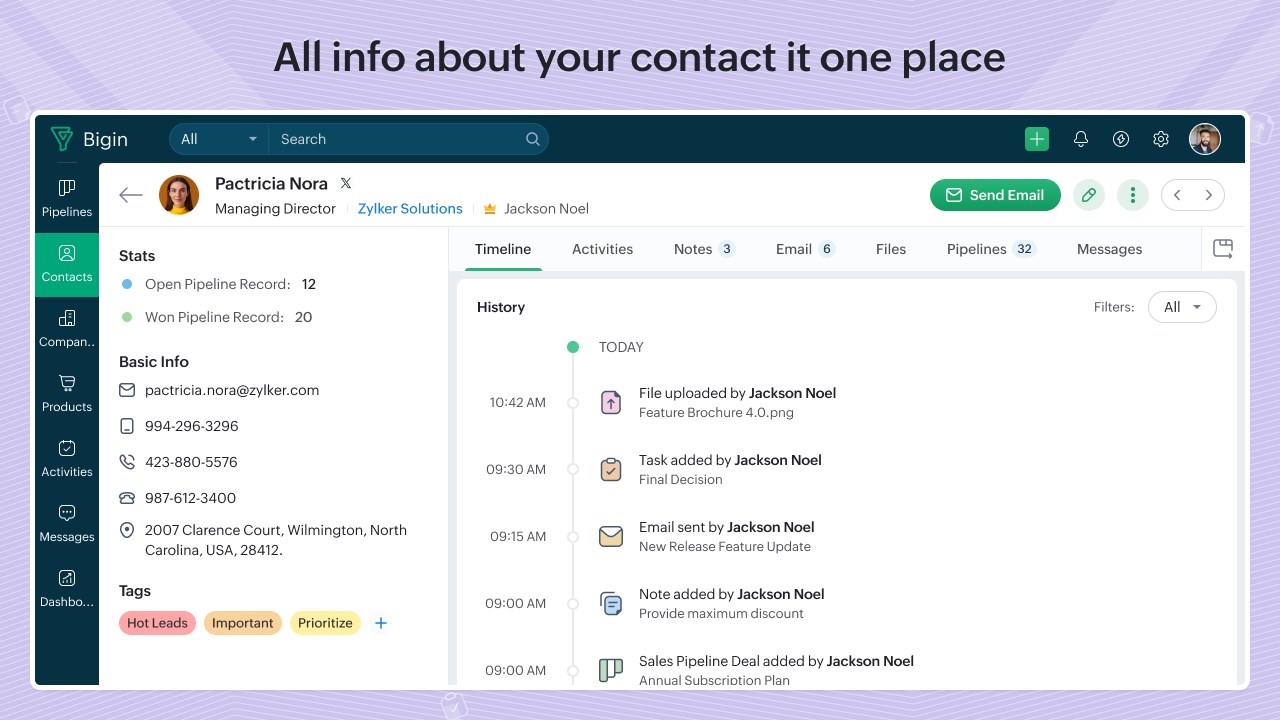Screen dimensions: 1280x720
Task: Click owner name Jackson Noel
Action: (546, 209)
